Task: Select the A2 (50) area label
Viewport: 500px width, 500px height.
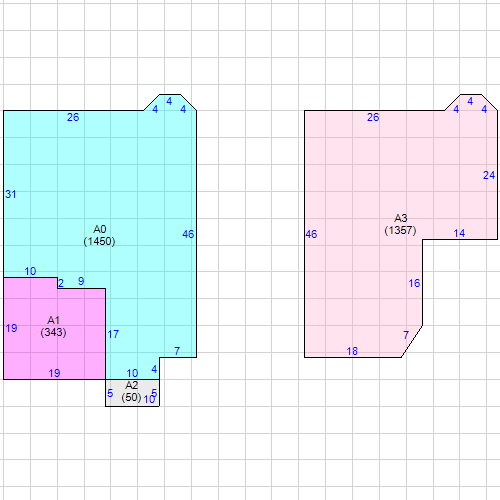Action: coord(131,391)
